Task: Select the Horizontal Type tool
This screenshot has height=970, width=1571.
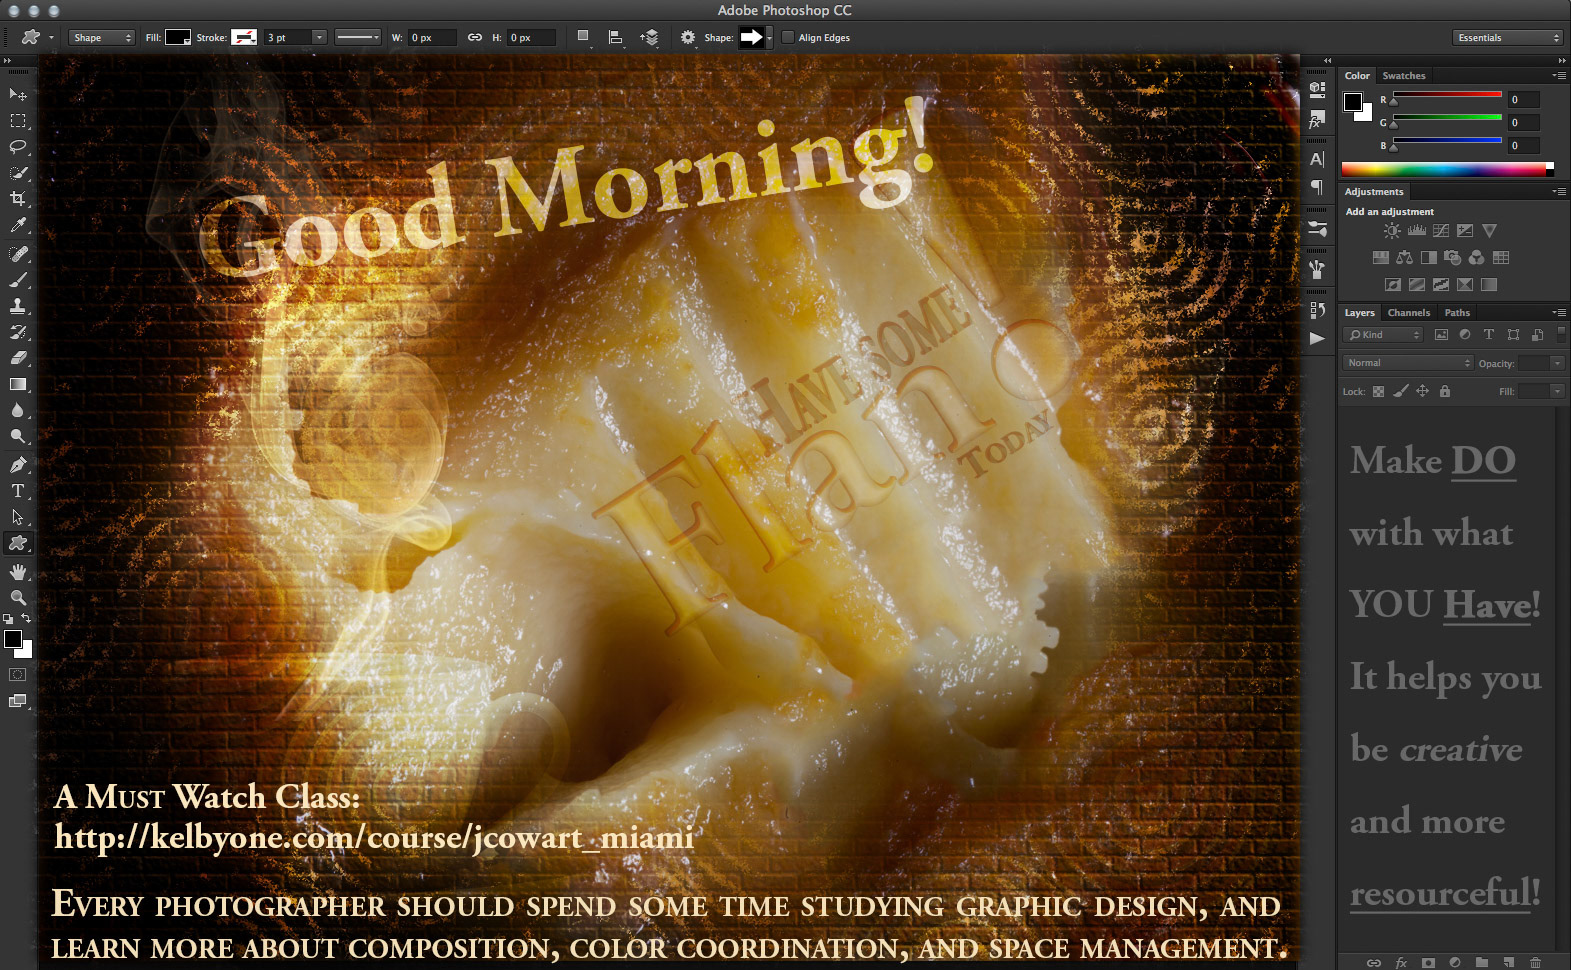Action: (18, 491)
